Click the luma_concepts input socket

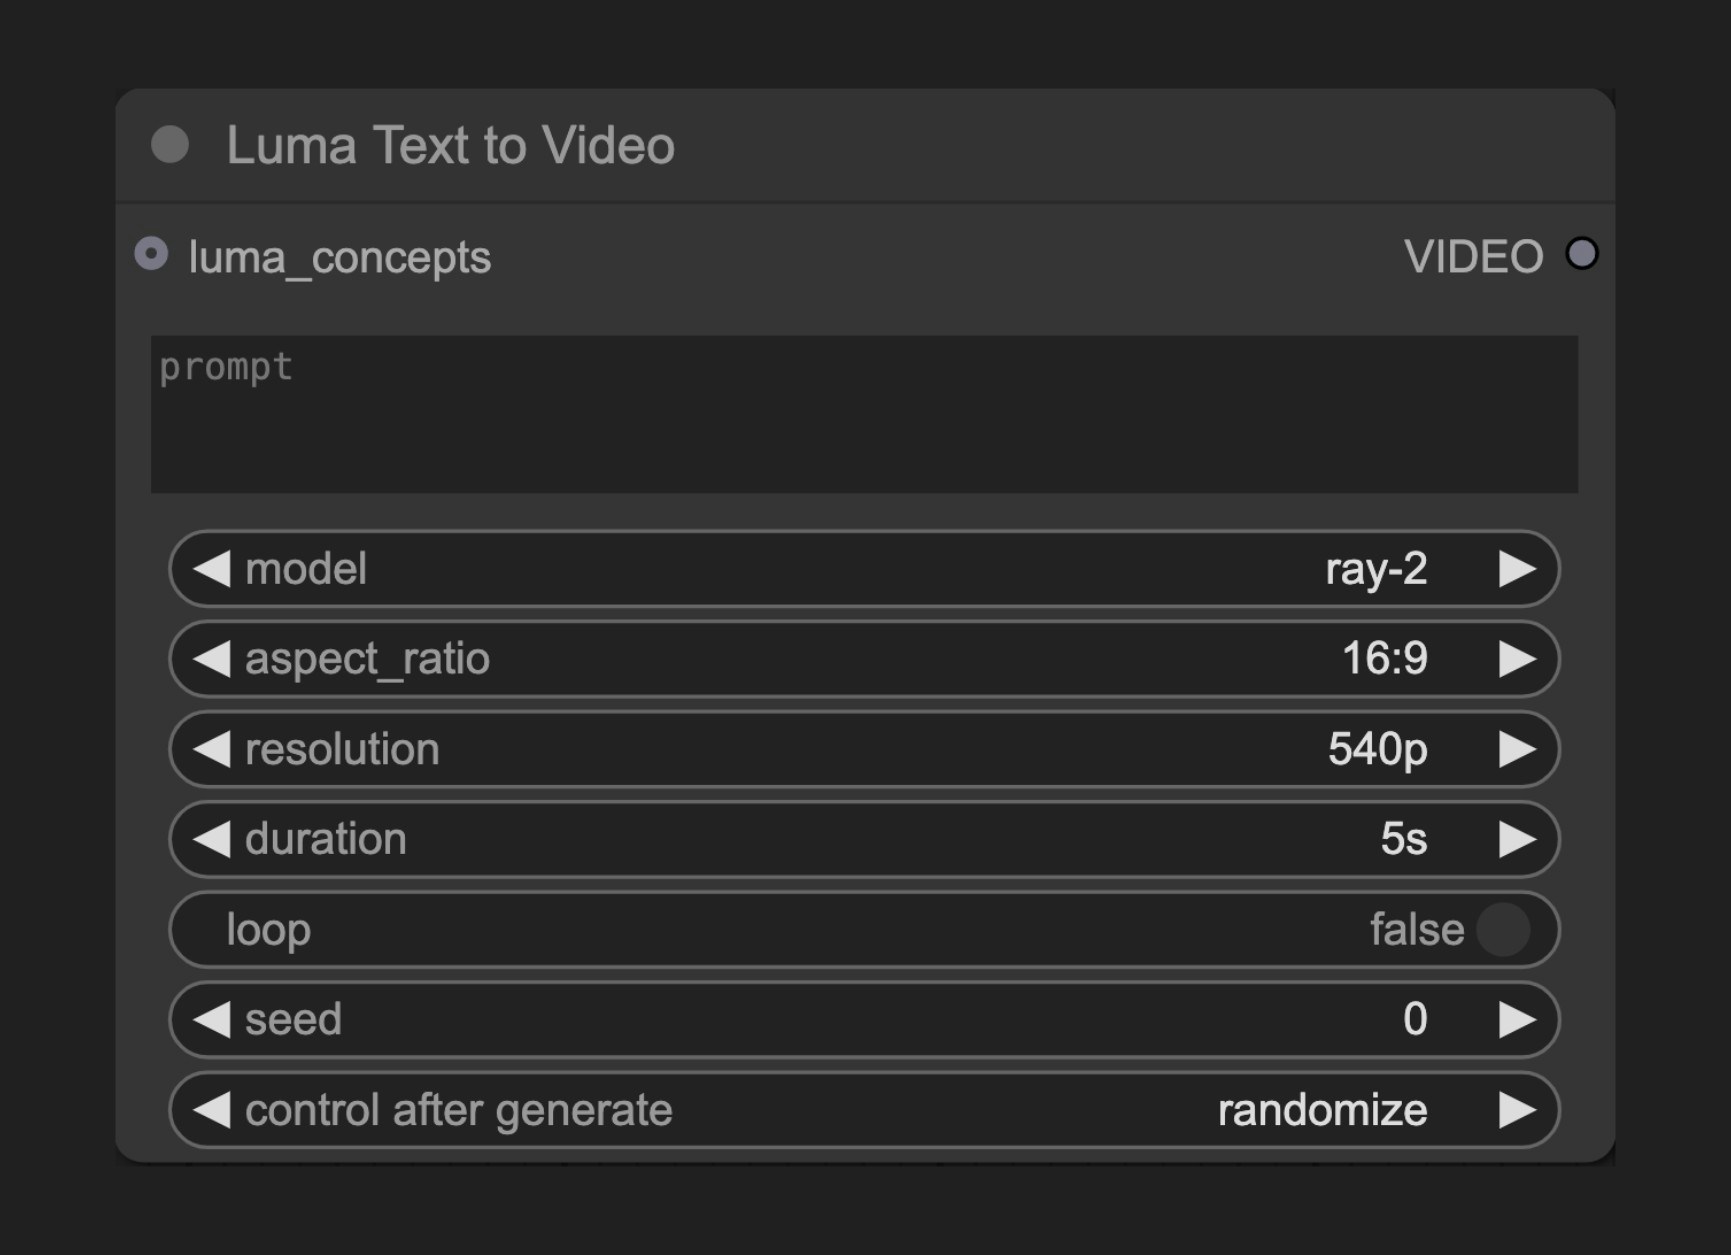[152, 254]
